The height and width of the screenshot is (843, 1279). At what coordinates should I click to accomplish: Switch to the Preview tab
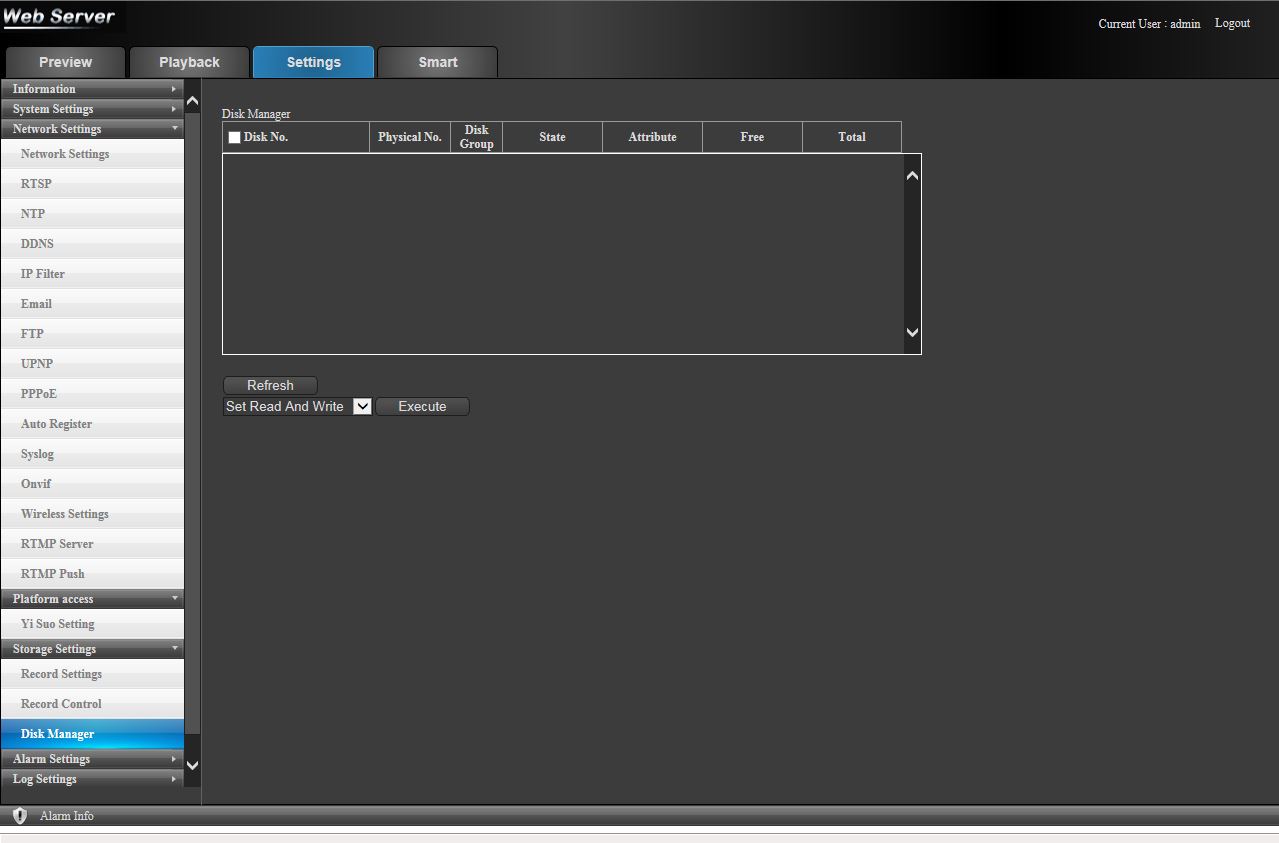coord(65,62)
